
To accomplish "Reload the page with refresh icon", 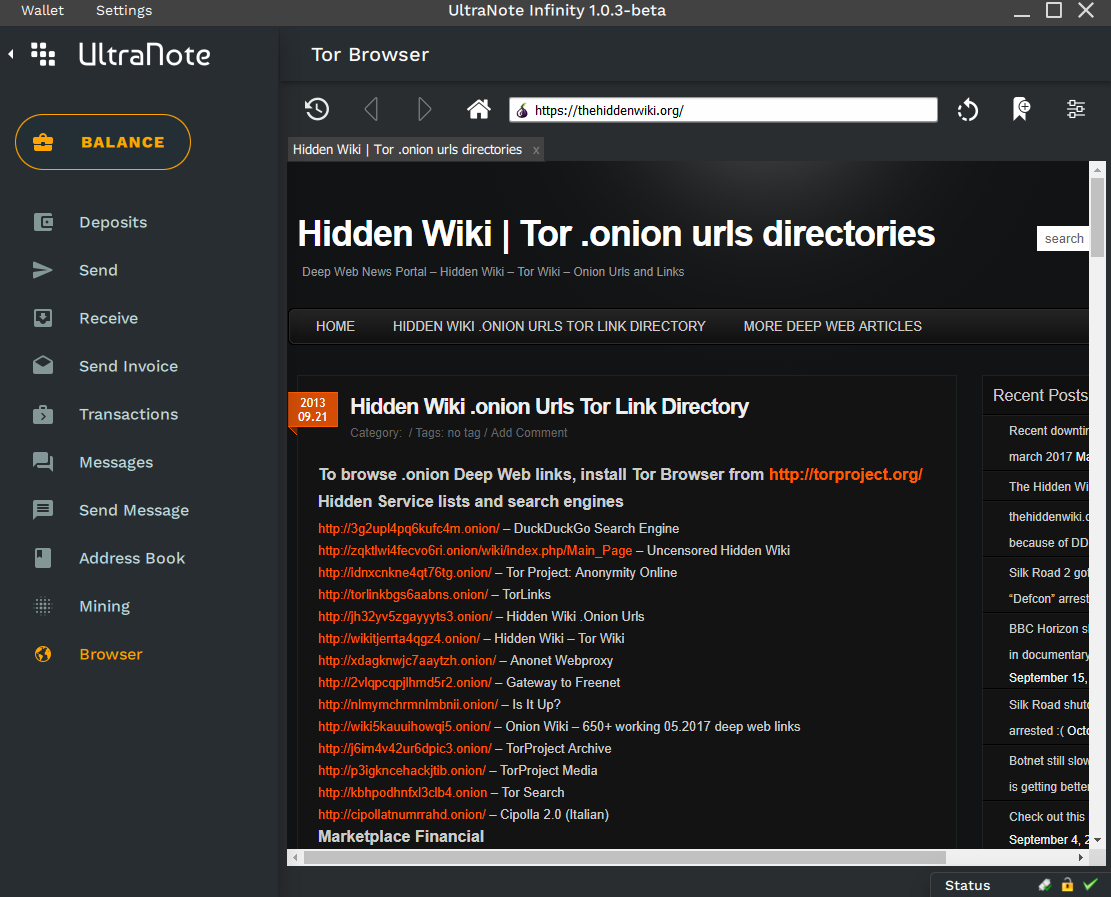I will tap(967, 110).
